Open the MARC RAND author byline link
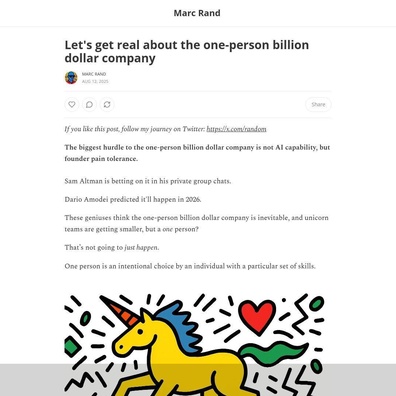The height and width of the screenshot is (396, 396). point(94,74)
